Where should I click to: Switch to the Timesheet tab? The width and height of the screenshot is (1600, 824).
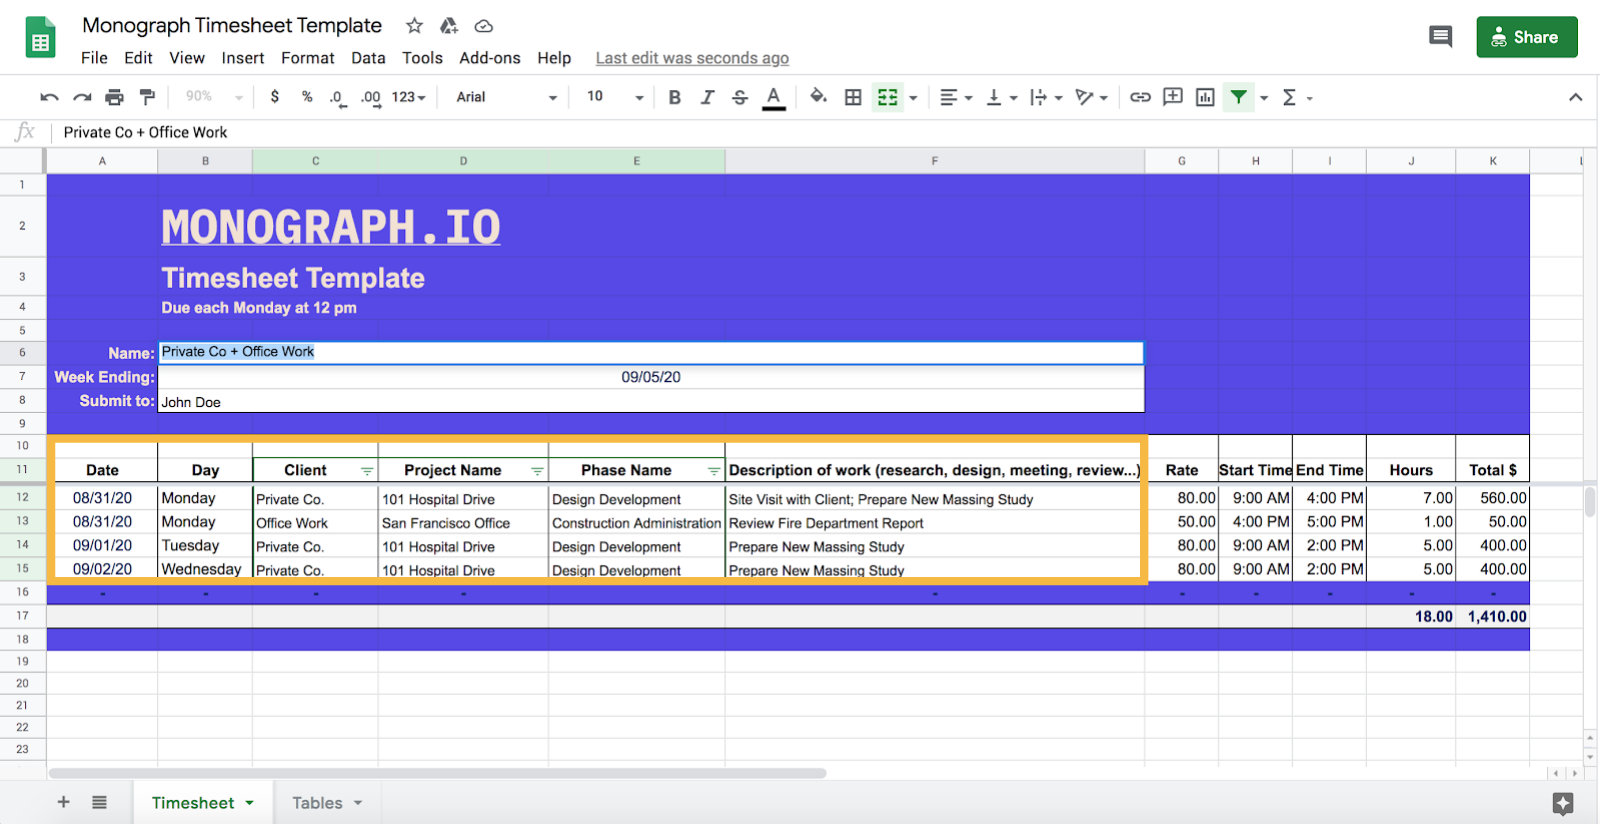[x=203, y=803]
